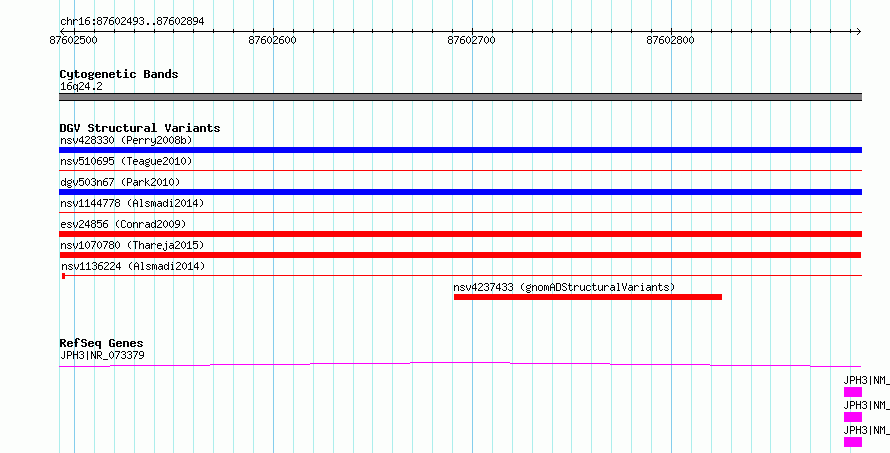Image resolution: width=890 pixels, height=453 pixels.
Task: Click the thin red line for nsv510695
Action: [460, 170]
